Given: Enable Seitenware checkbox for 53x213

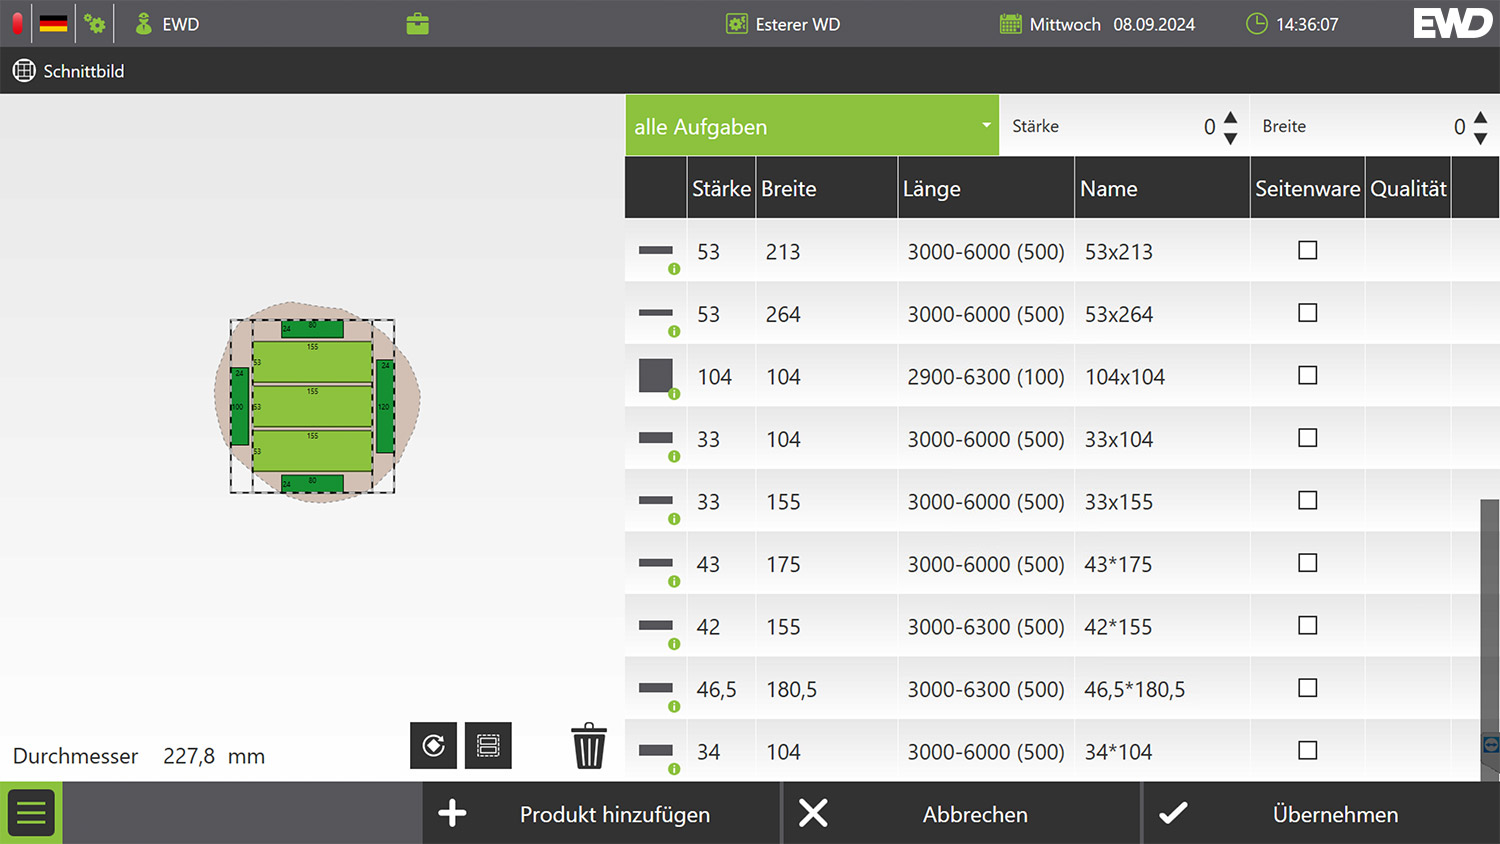Looking at the screenshot, I should point(1307,250).
